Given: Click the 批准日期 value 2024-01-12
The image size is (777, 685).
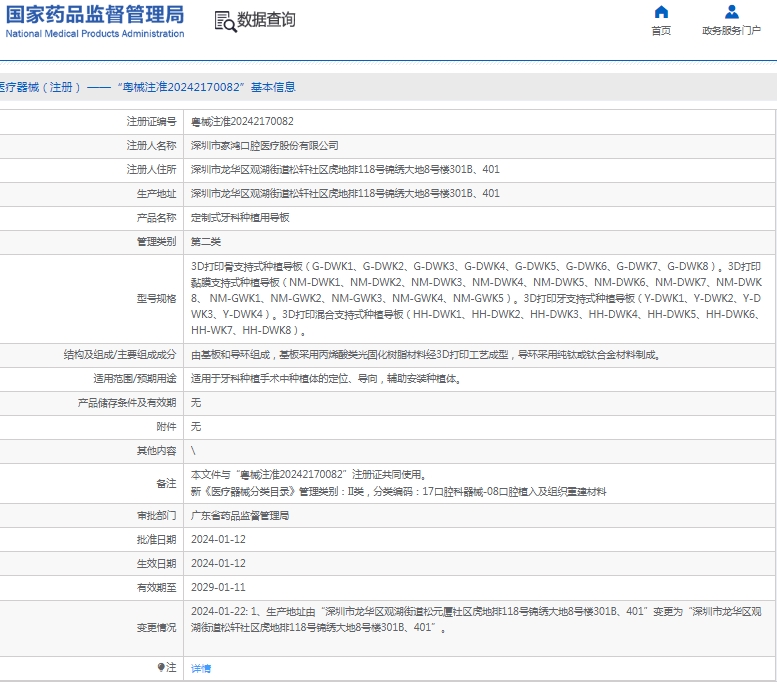Looking at the screenshot, I should tap(219, 539).
